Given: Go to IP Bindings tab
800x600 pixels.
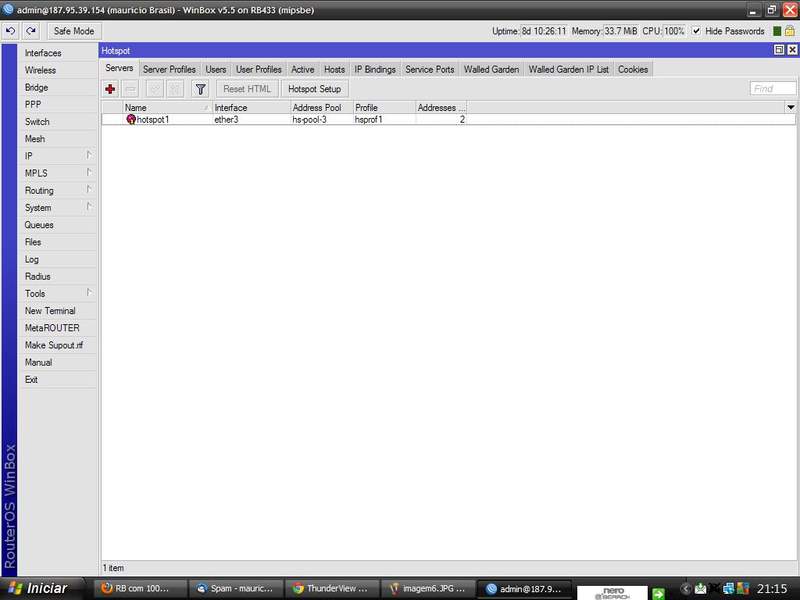Looking at the screenshot, I should [x=375, y=69].
